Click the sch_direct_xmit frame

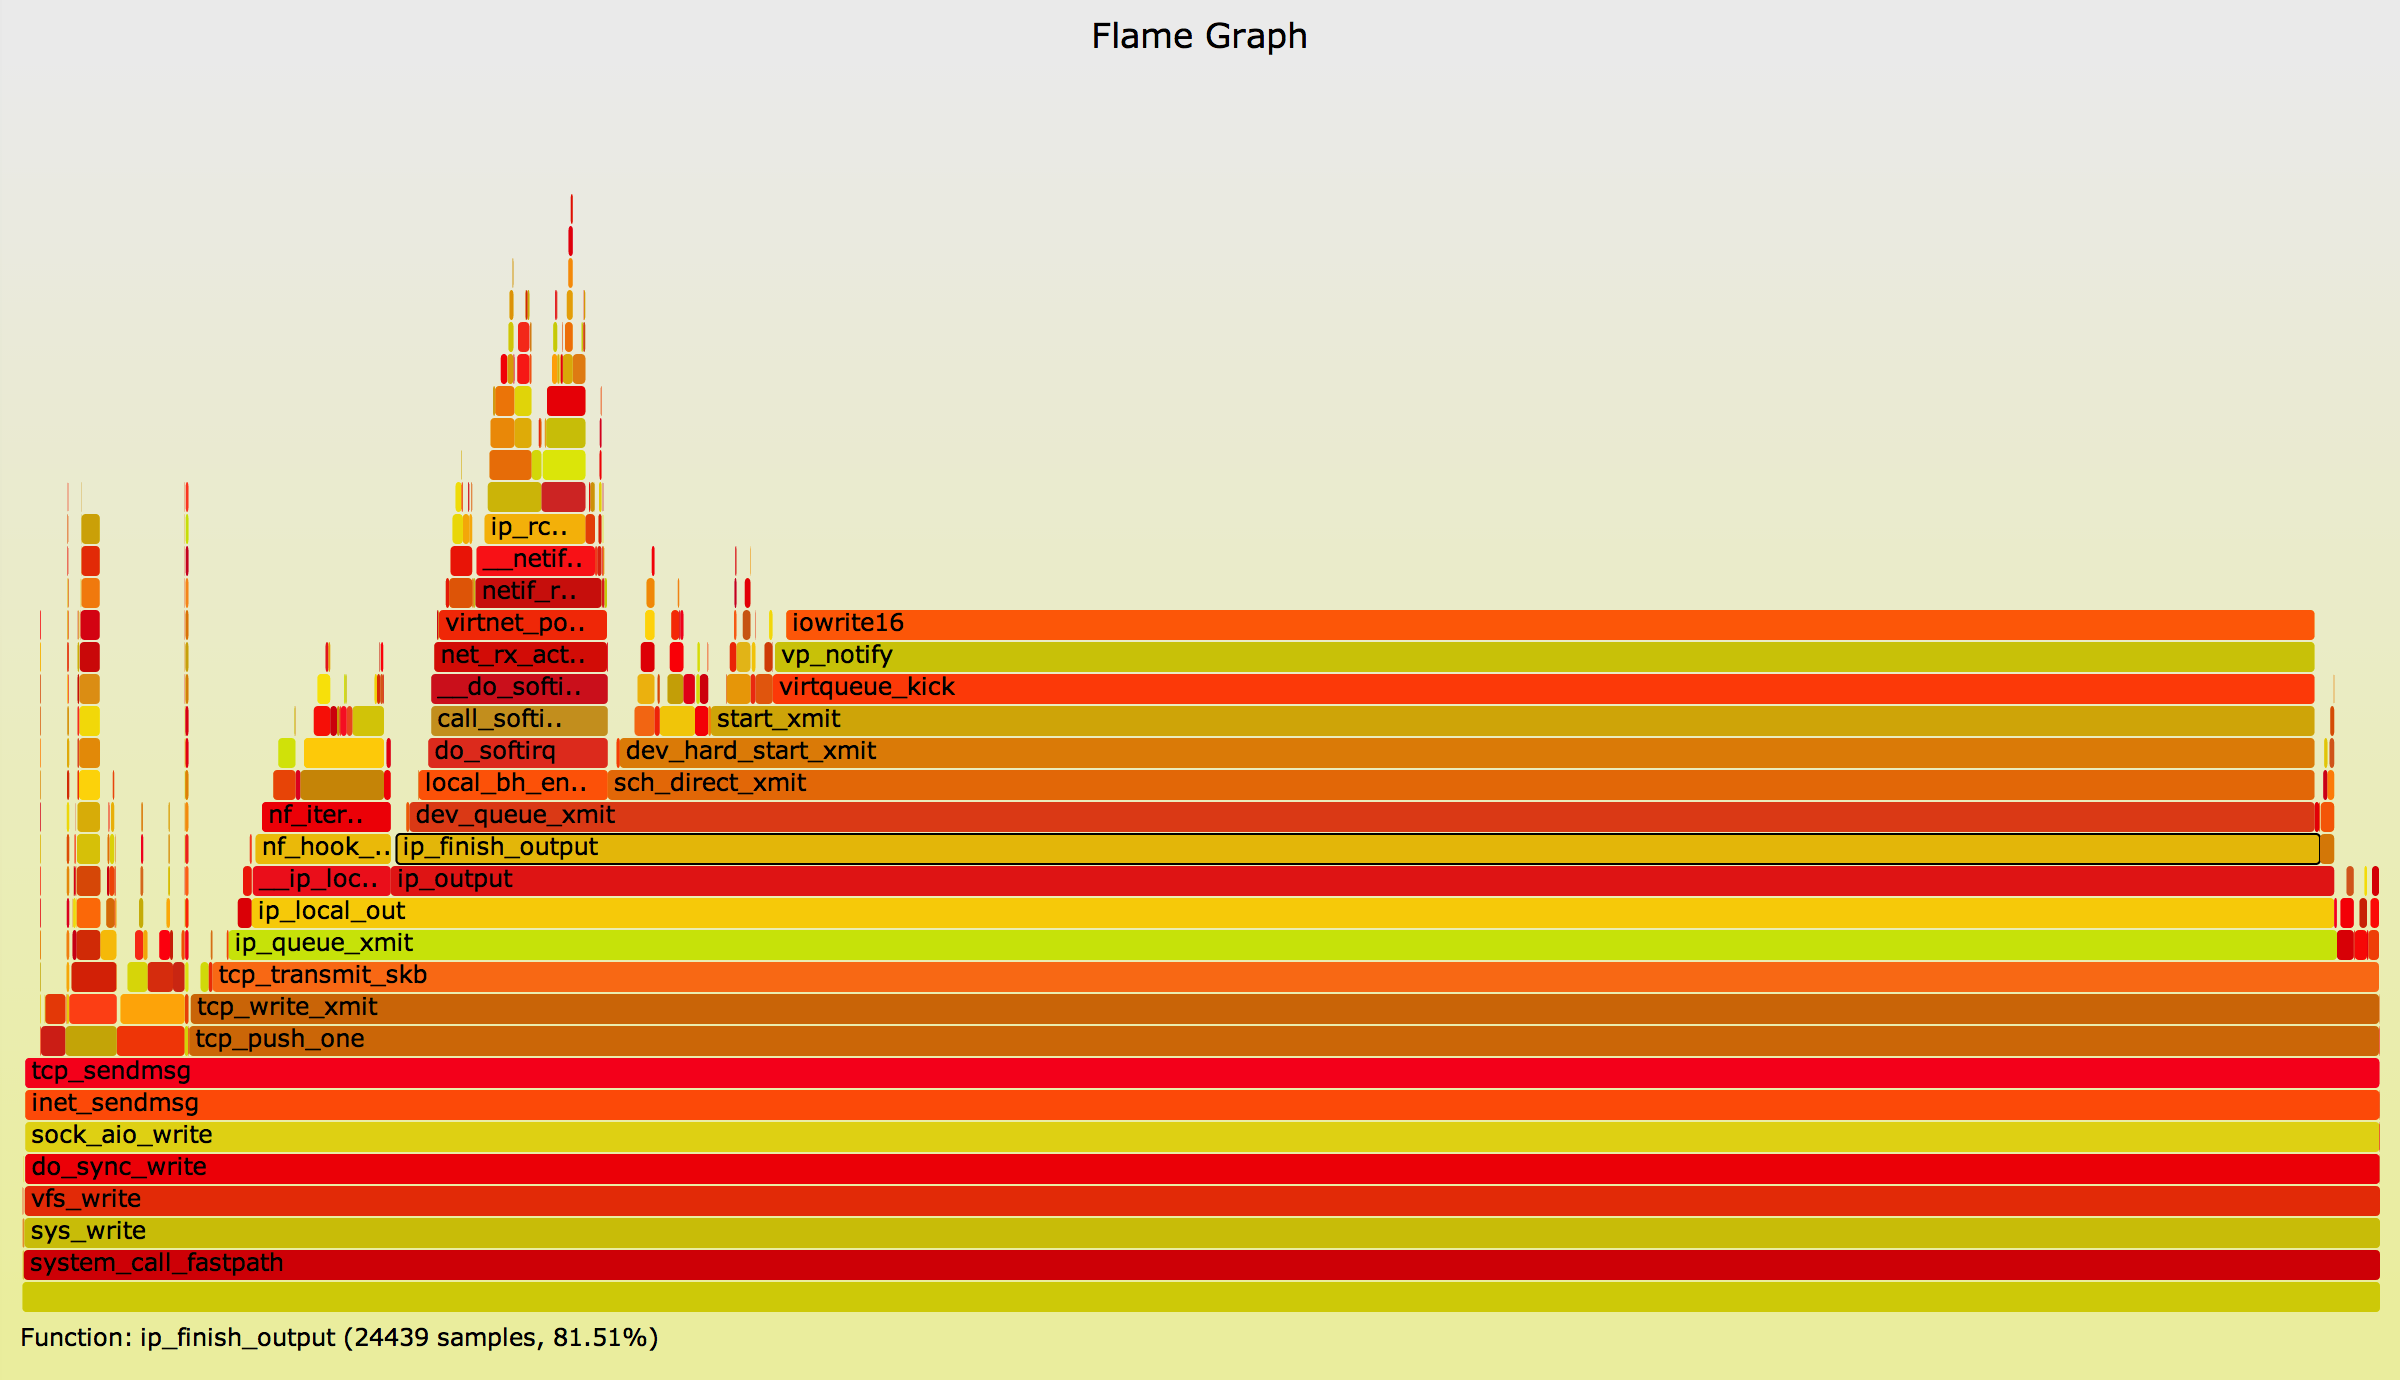(x=1460, y=784)
